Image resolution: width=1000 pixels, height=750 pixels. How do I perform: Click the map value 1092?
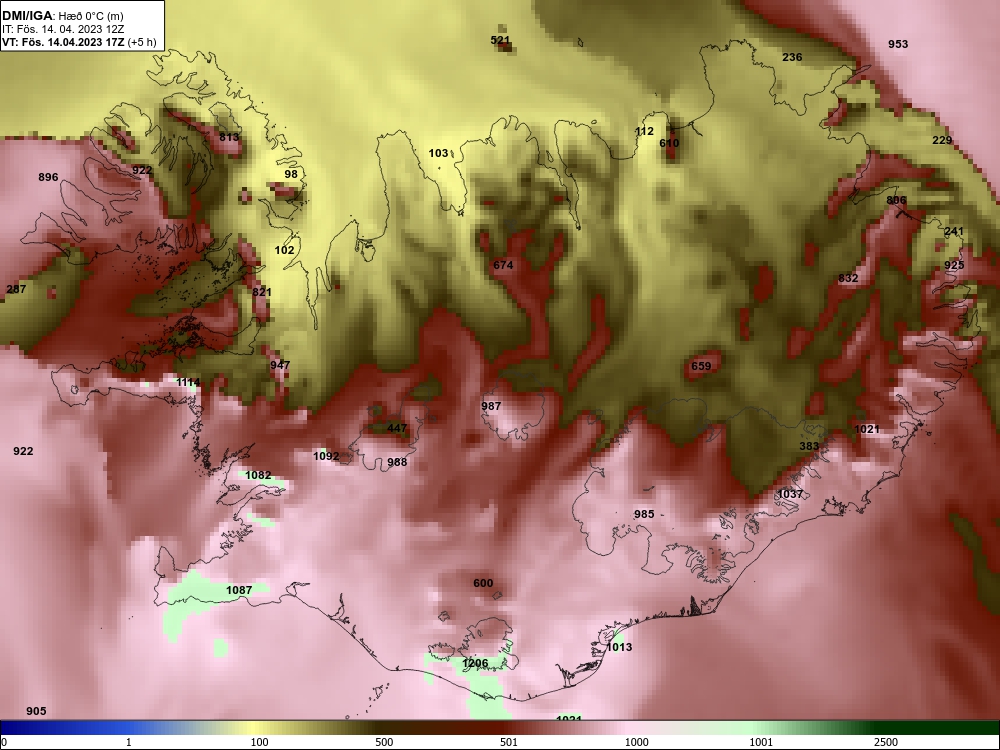[x=326, y=456]
